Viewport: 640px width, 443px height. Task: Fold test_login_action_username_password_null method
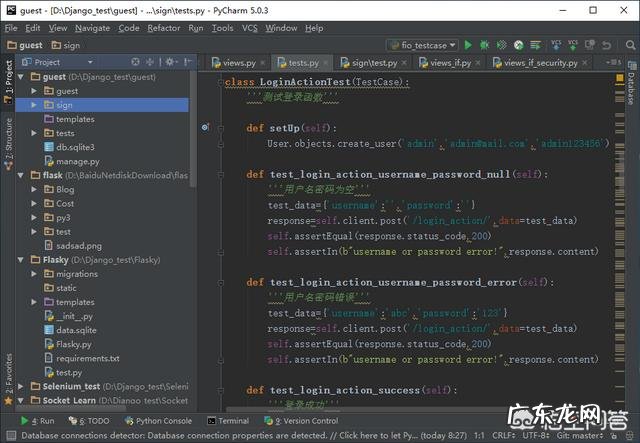tap(221, 175)
